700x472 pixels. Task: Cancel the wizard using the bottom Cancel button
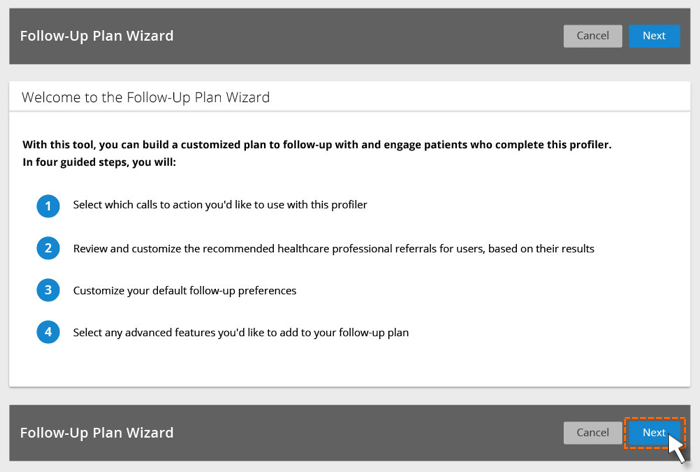click(592, 432)
